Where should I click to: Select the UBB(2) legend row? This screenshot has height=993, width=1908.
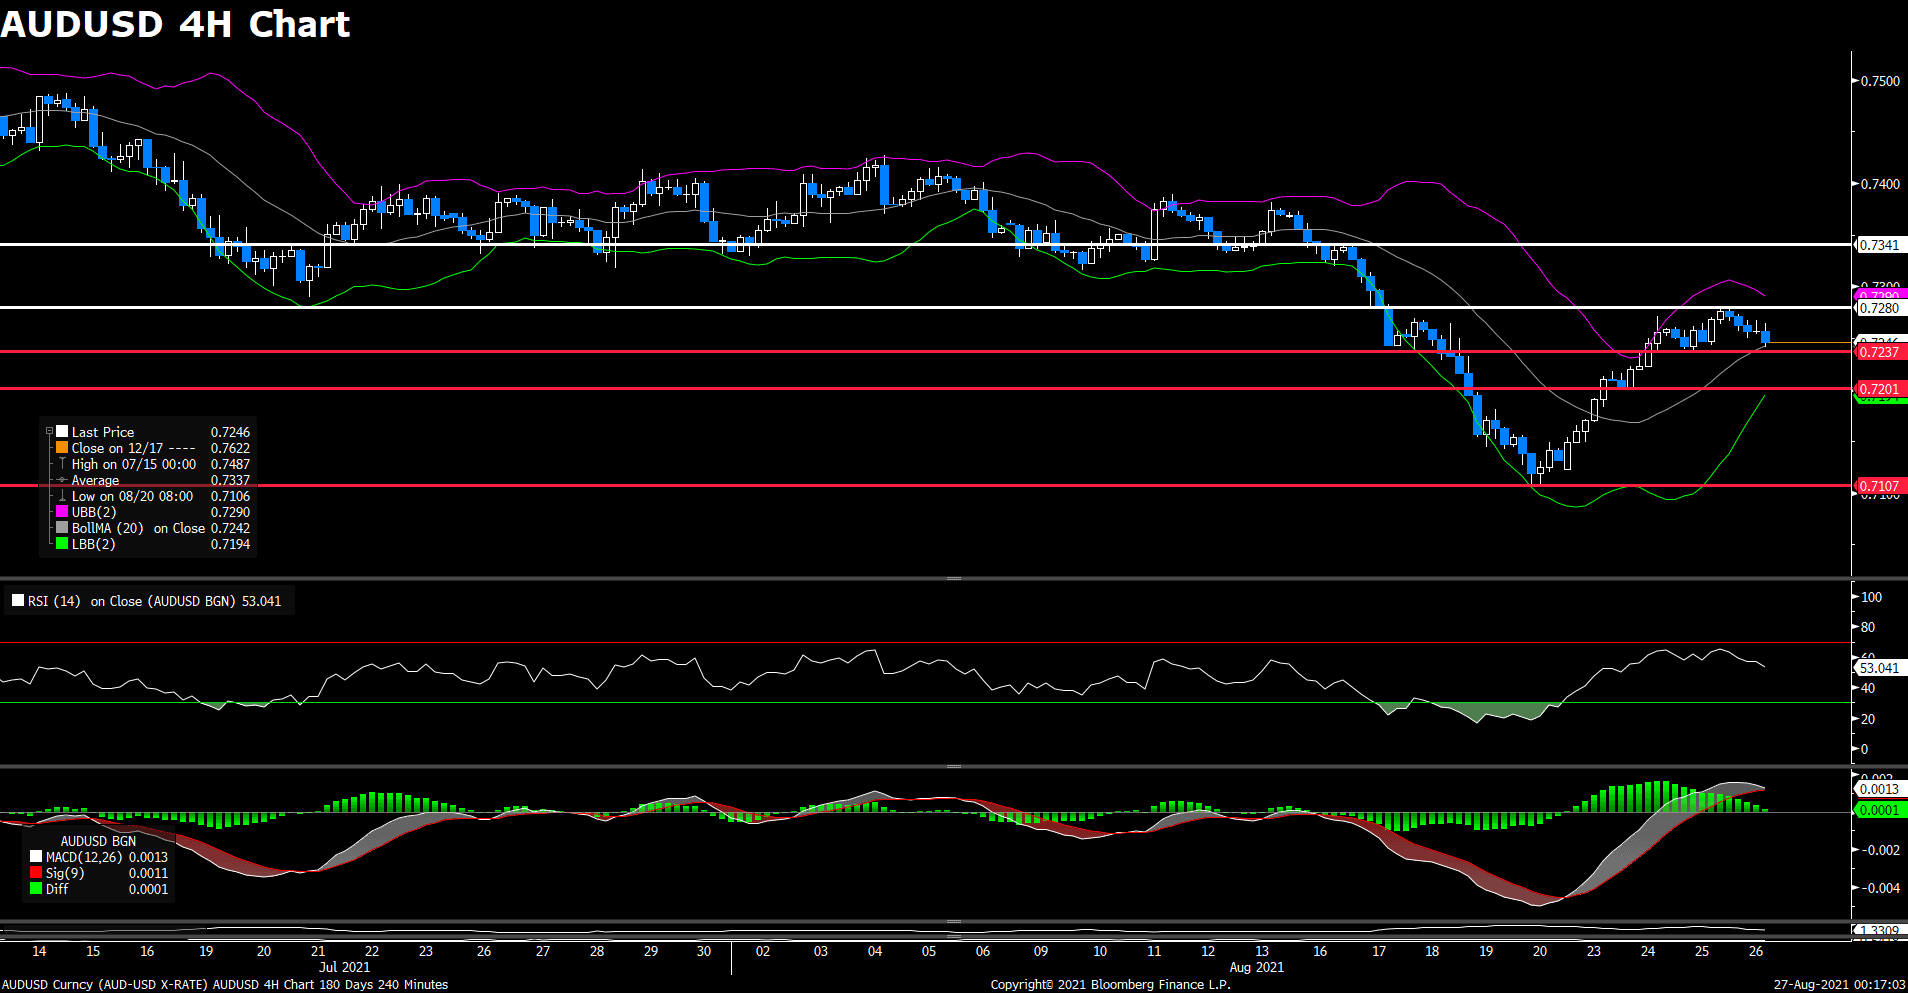tap(153, 512)
